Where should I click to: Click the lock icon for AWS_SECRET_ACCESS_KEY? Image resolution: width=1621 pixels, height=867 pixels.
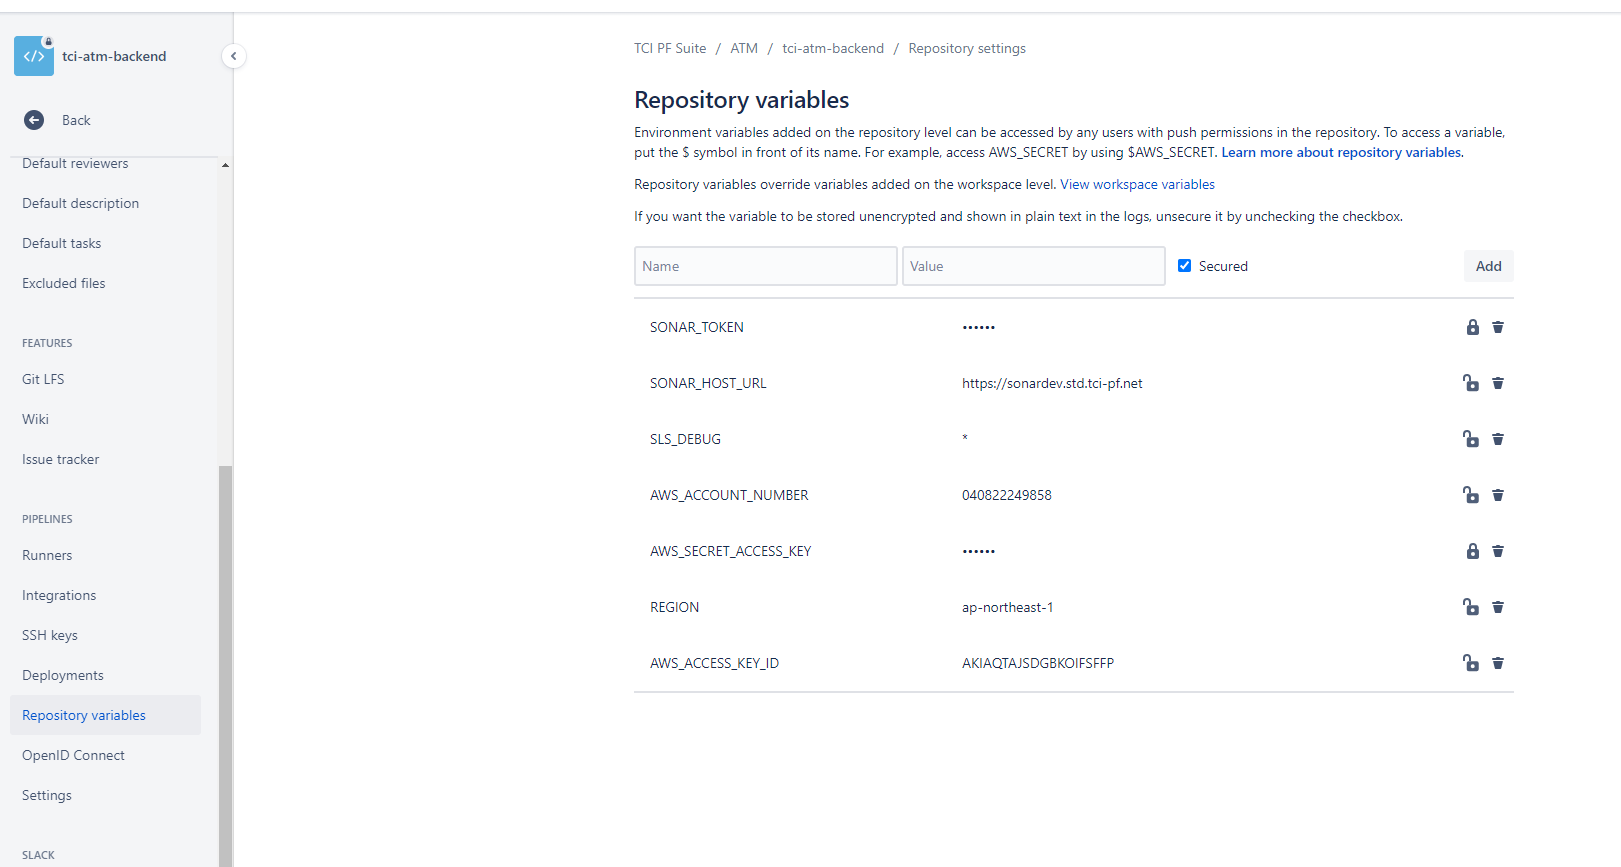click(x=1472, y=551)
